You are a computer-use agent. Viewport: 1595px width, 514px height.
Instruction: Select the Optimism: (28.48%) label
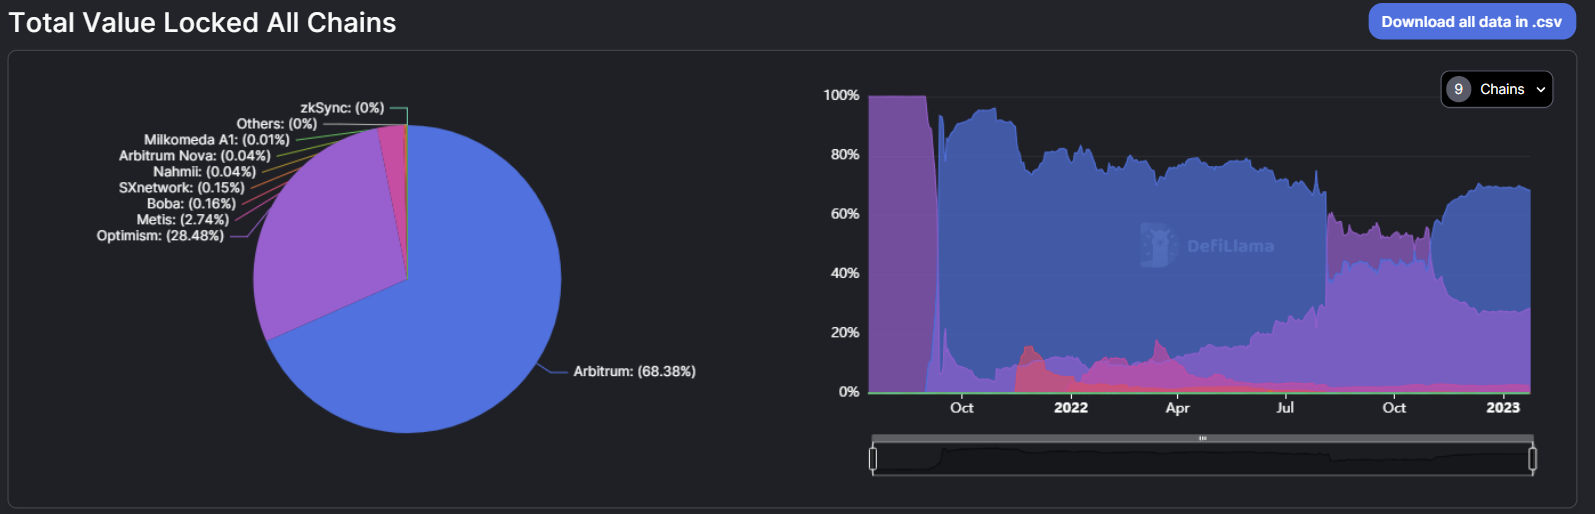click(160, 236)
